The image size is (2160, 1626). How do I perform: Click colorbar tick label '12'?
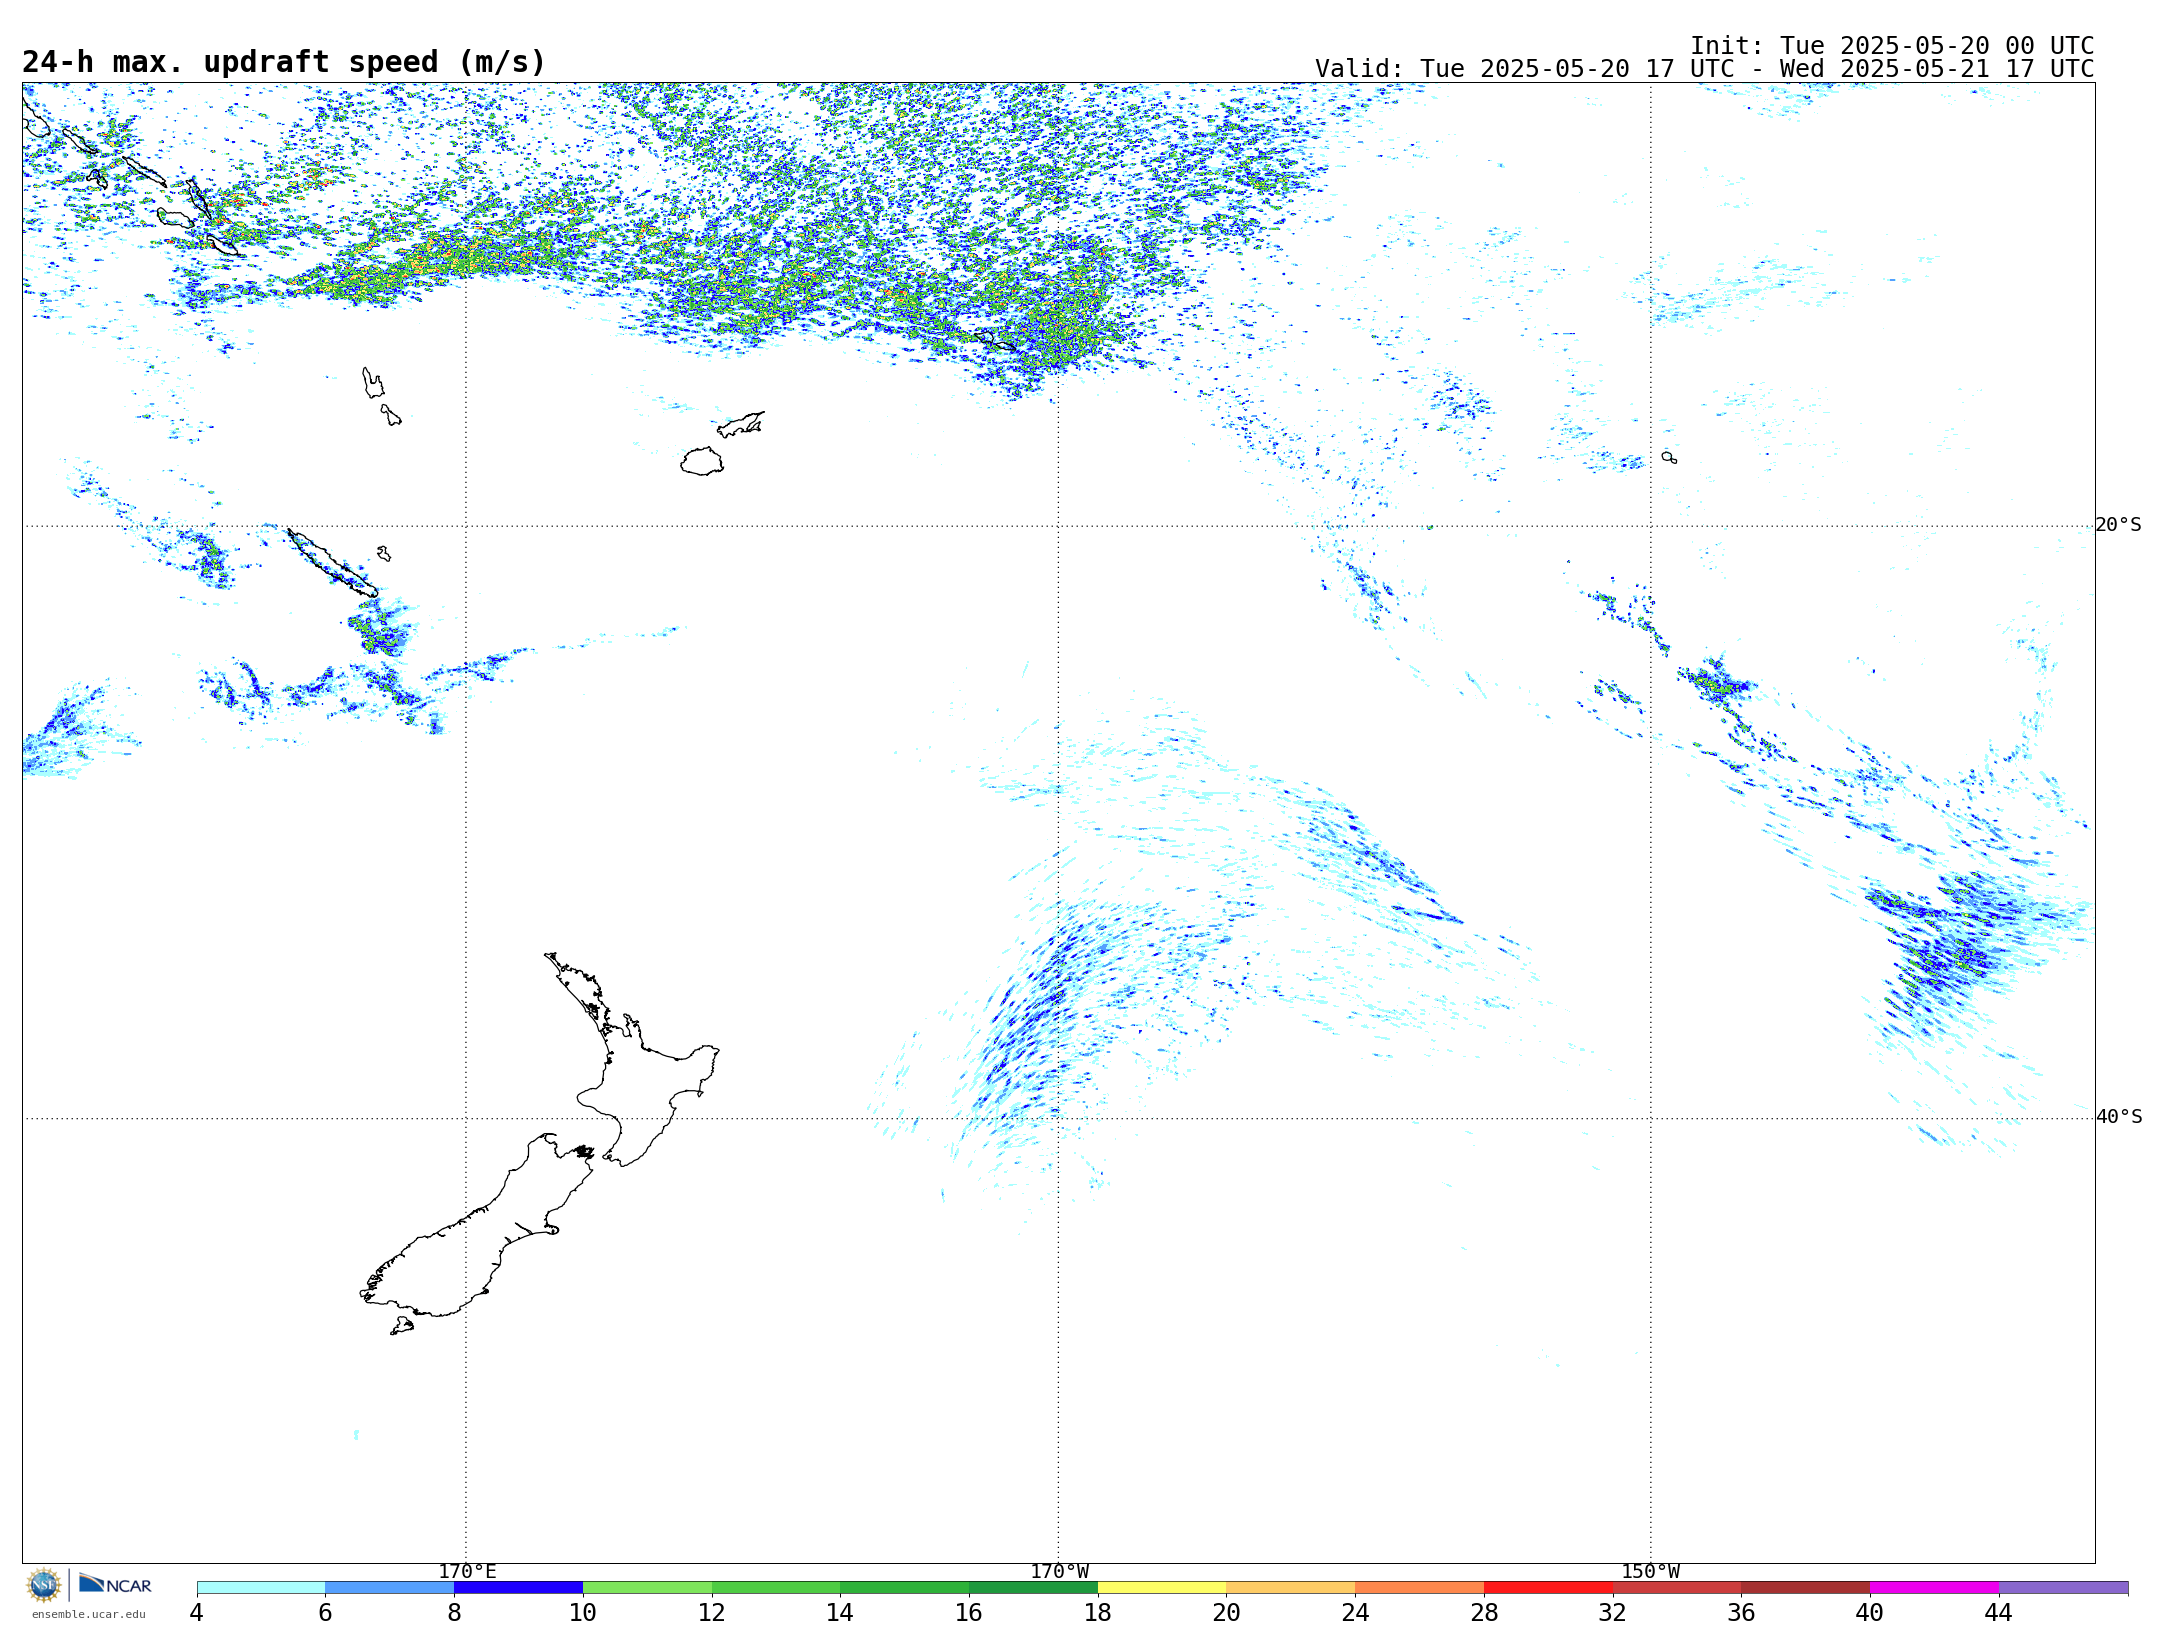click(712, 1613)
